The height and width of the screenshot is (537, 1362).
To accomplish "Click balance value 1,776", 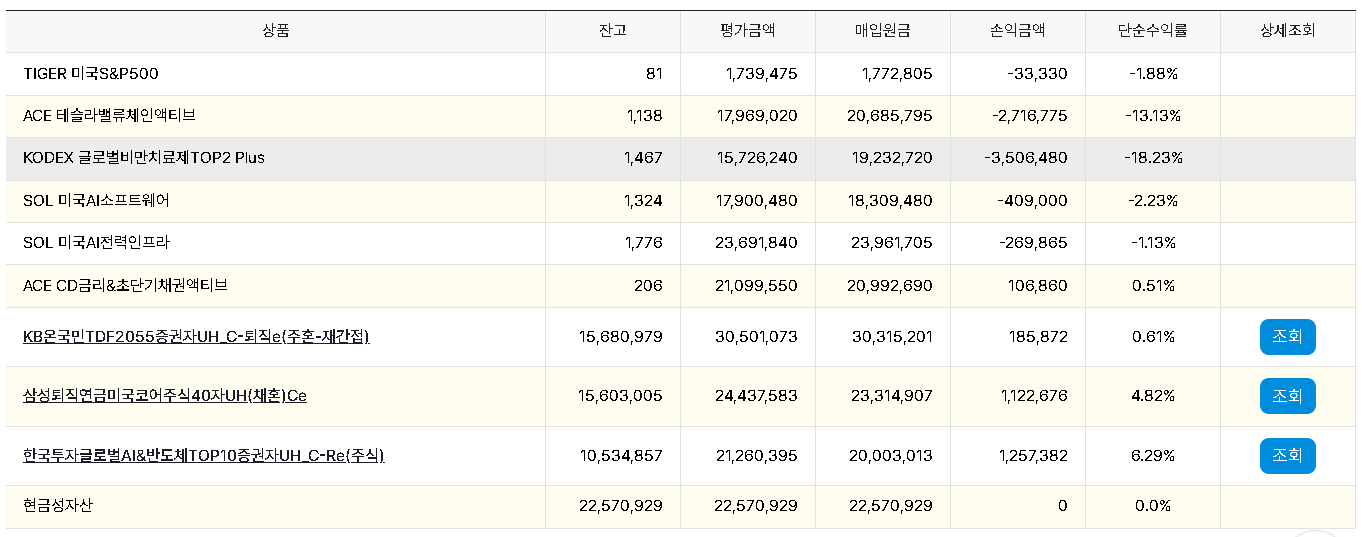I will tap(645, 243).
